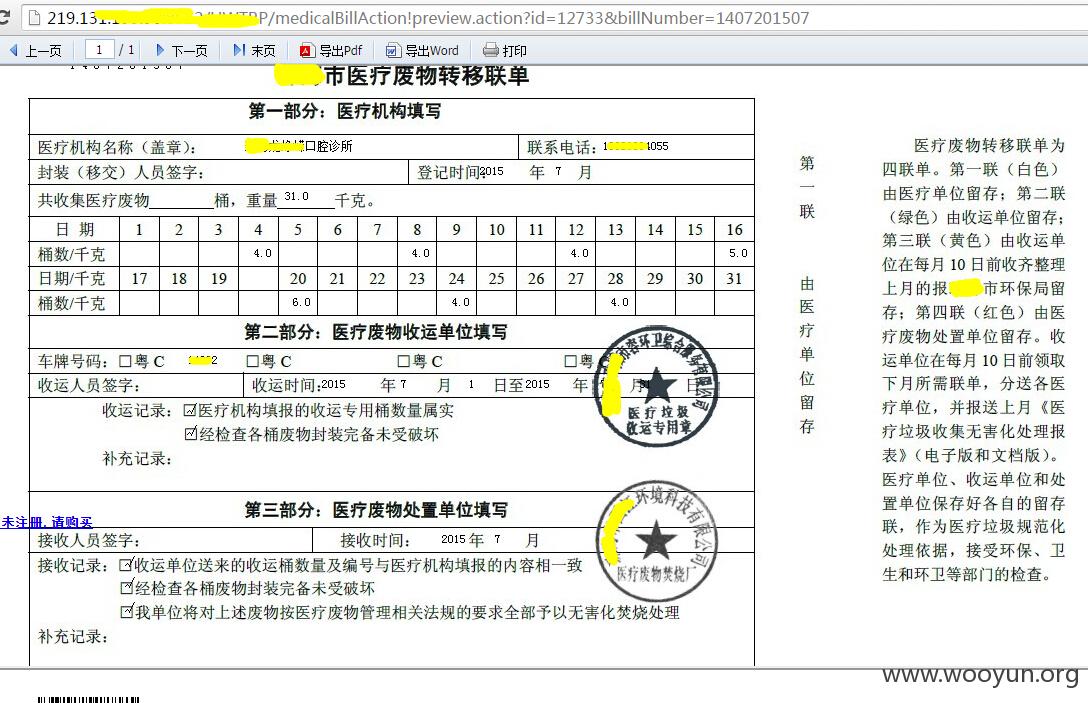Click the 补充记录 label in part two
This screenshot has width=1088, height=703.
(137, 458)
